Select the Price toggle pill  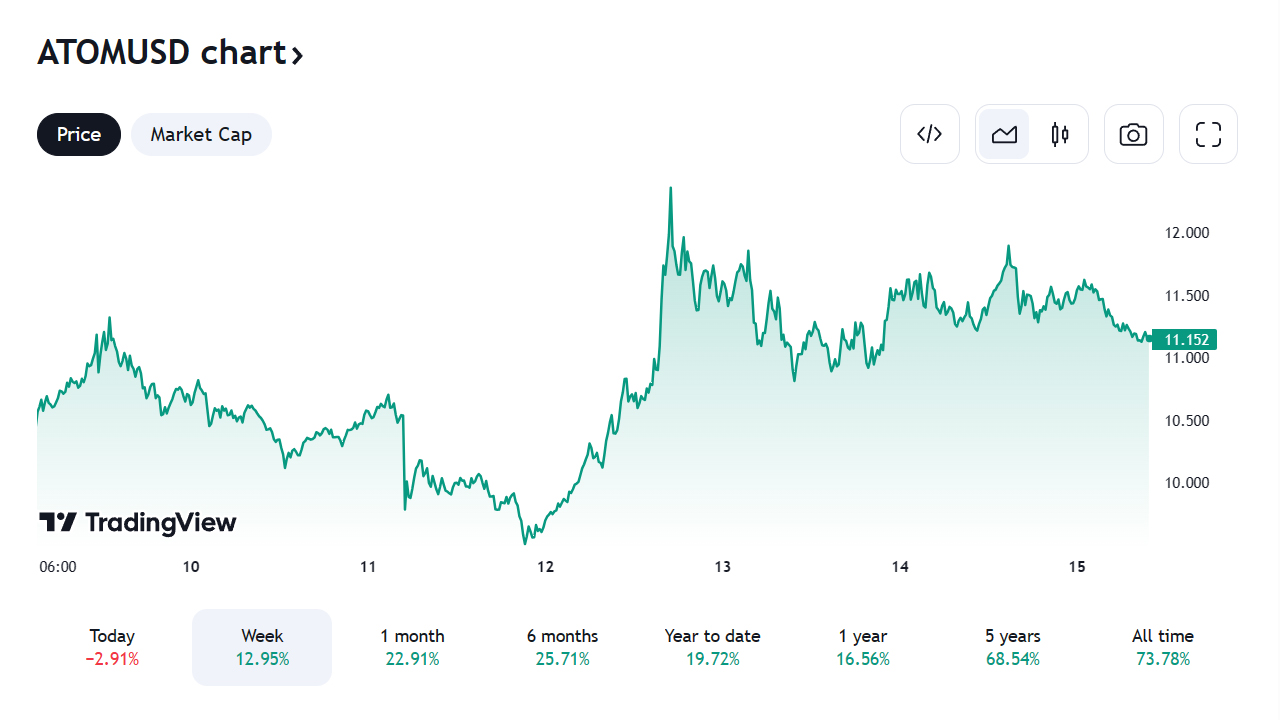click(79, 134)
